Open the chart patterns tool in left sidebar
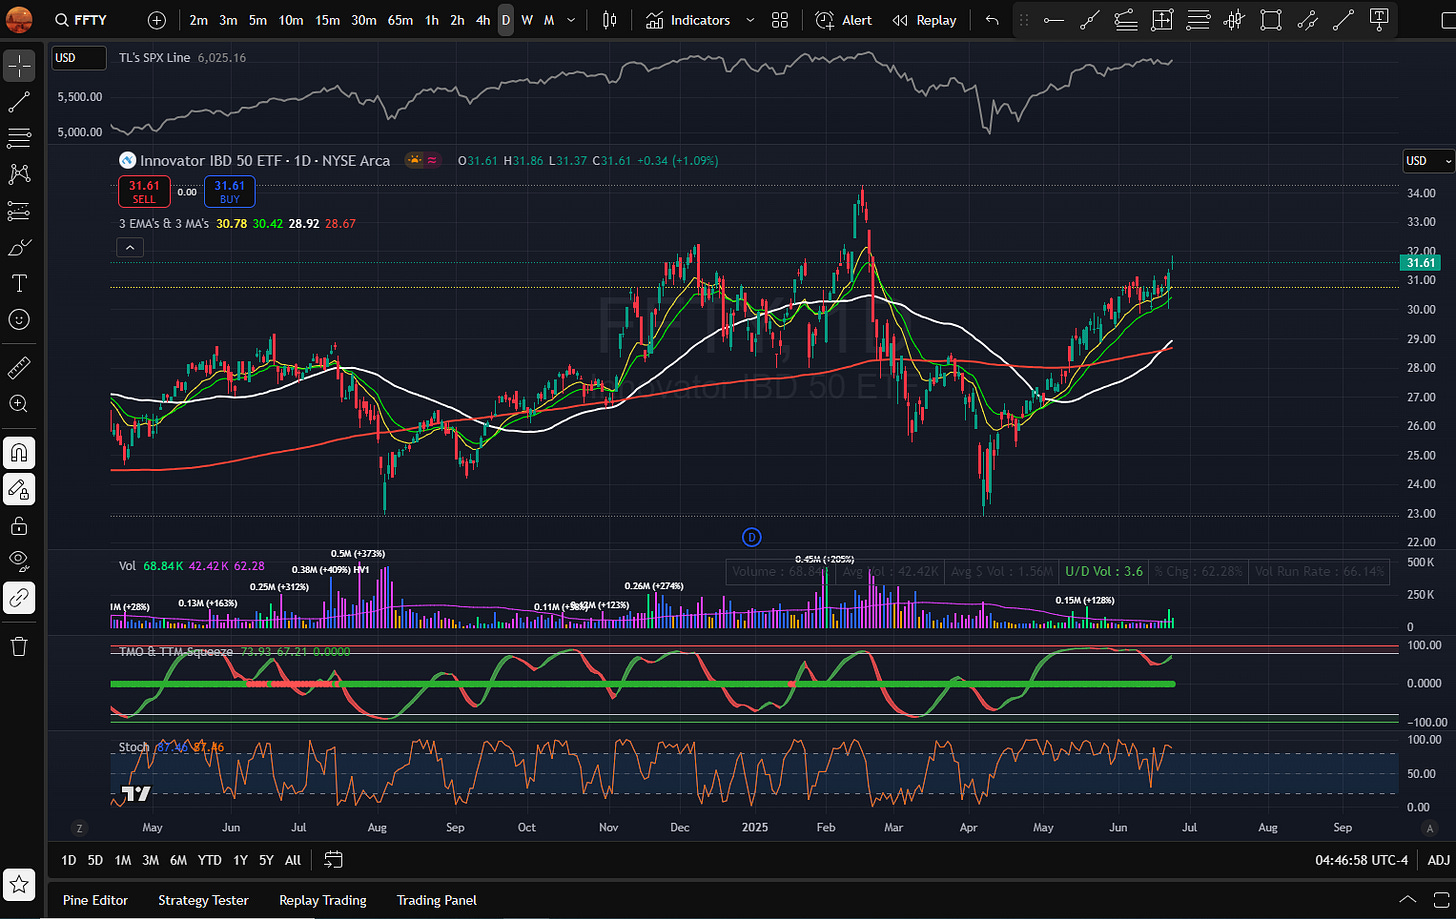The width and height of the screenshot is (1456, 919). [x=19, y=174]
